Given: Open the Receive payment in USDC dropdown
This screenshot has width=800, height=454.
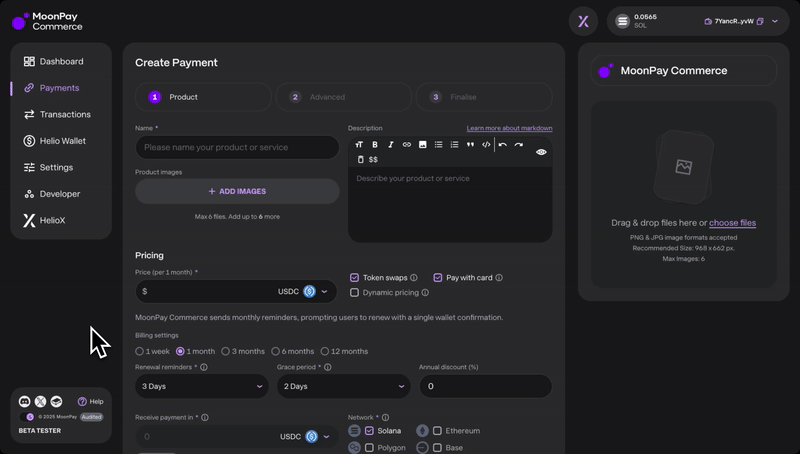Looking at the screenshot, I should pos(305,437).
